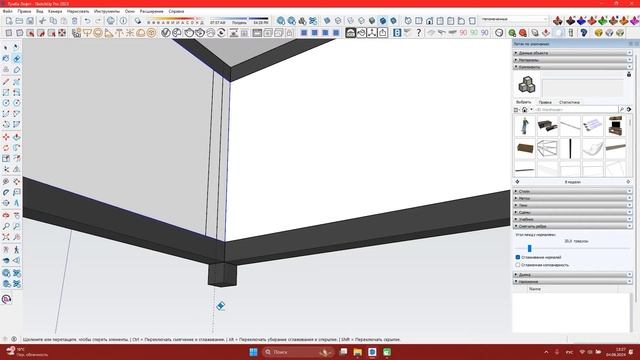640x360 pixels.
Task: Choose the Paint Bucket tool
Action: coord(6,59)
